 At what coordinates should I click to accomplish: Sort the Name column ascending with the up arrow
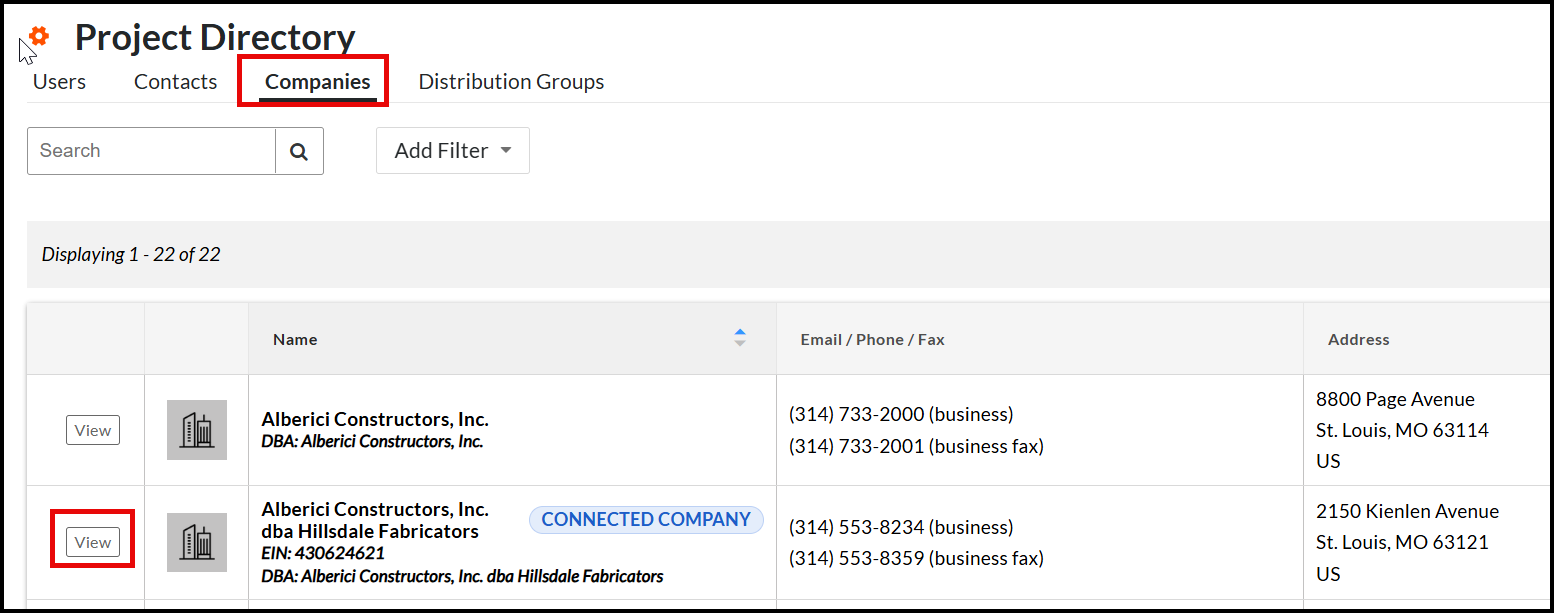739,330
